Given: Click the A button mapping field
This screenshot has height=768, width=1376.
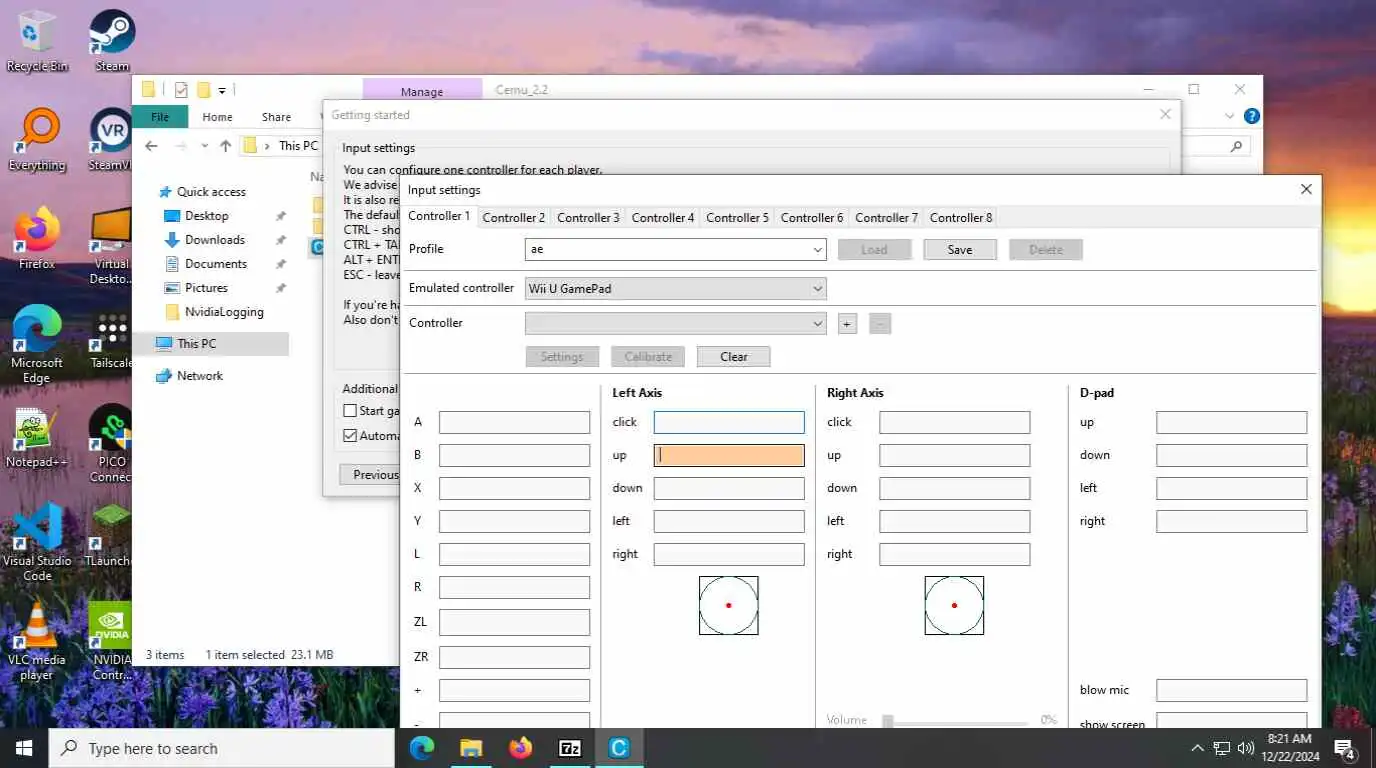Looking at the screenshot, I should [514, 422].
